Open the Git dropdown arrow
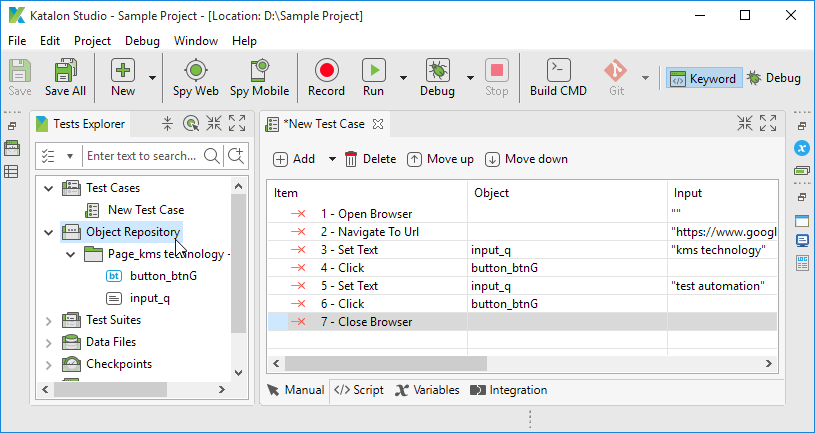Image resolution: width=815 pixels, height=433 pixels. [x=645, y=78]
